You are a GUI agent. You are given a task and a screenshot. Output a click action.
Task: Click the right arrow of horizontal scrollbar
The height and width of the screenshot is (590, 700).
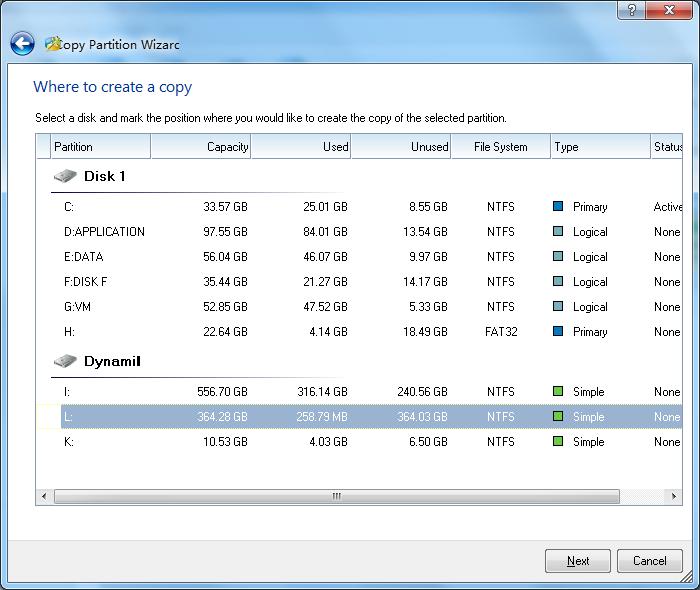point(674,496)
